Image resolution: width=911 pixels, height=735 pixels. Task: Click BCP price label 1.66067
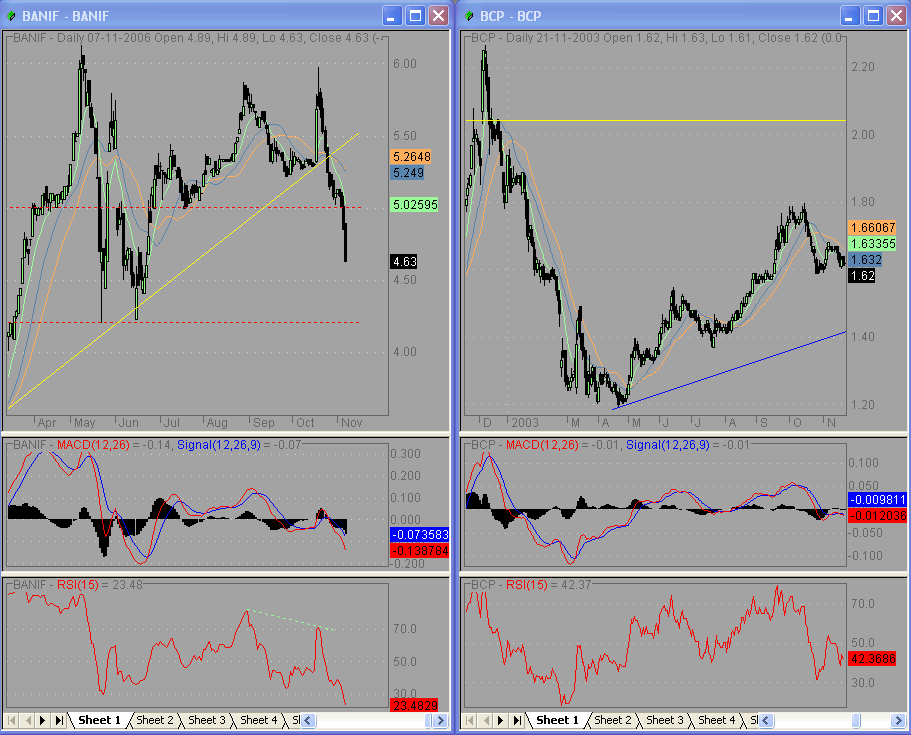[873, 227]
